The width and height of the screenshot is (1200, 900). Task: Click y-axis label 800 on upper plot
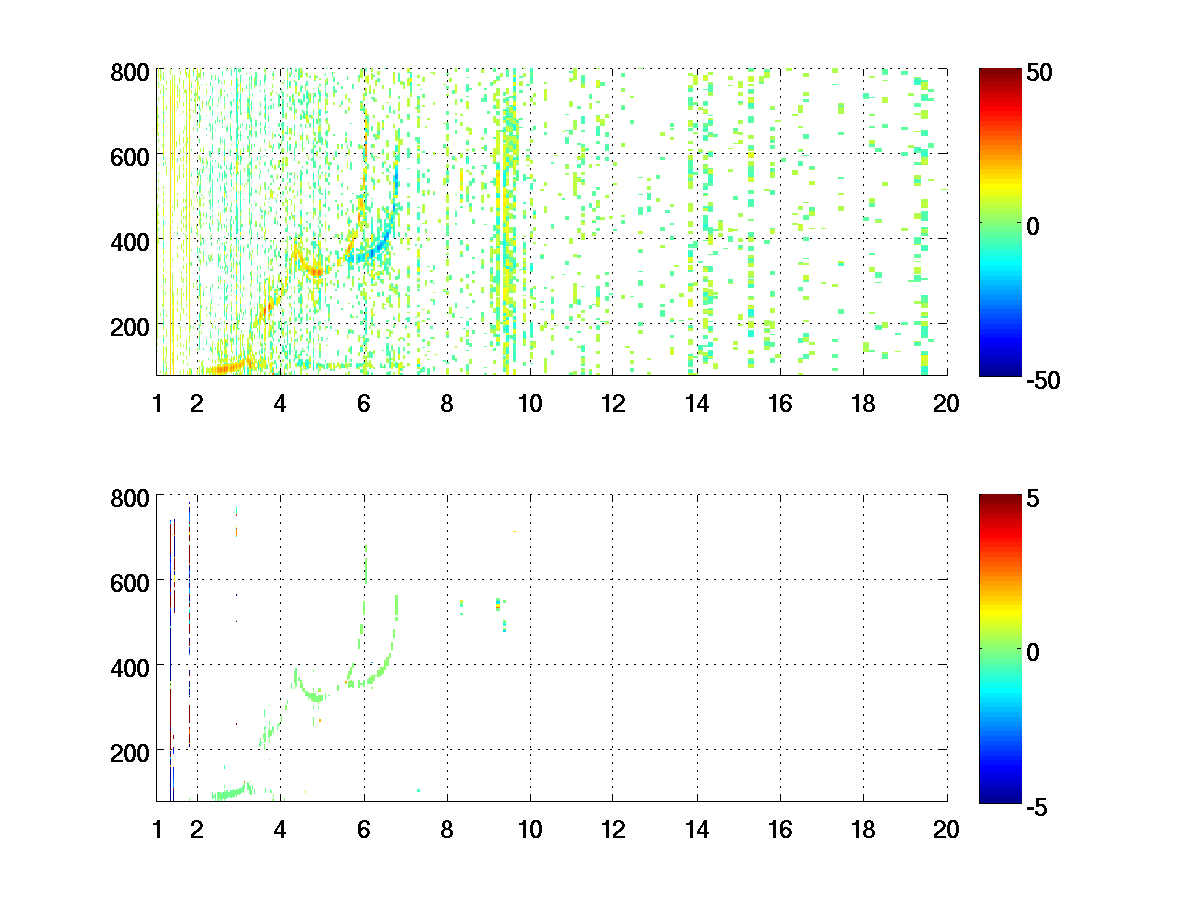(131, 72)
